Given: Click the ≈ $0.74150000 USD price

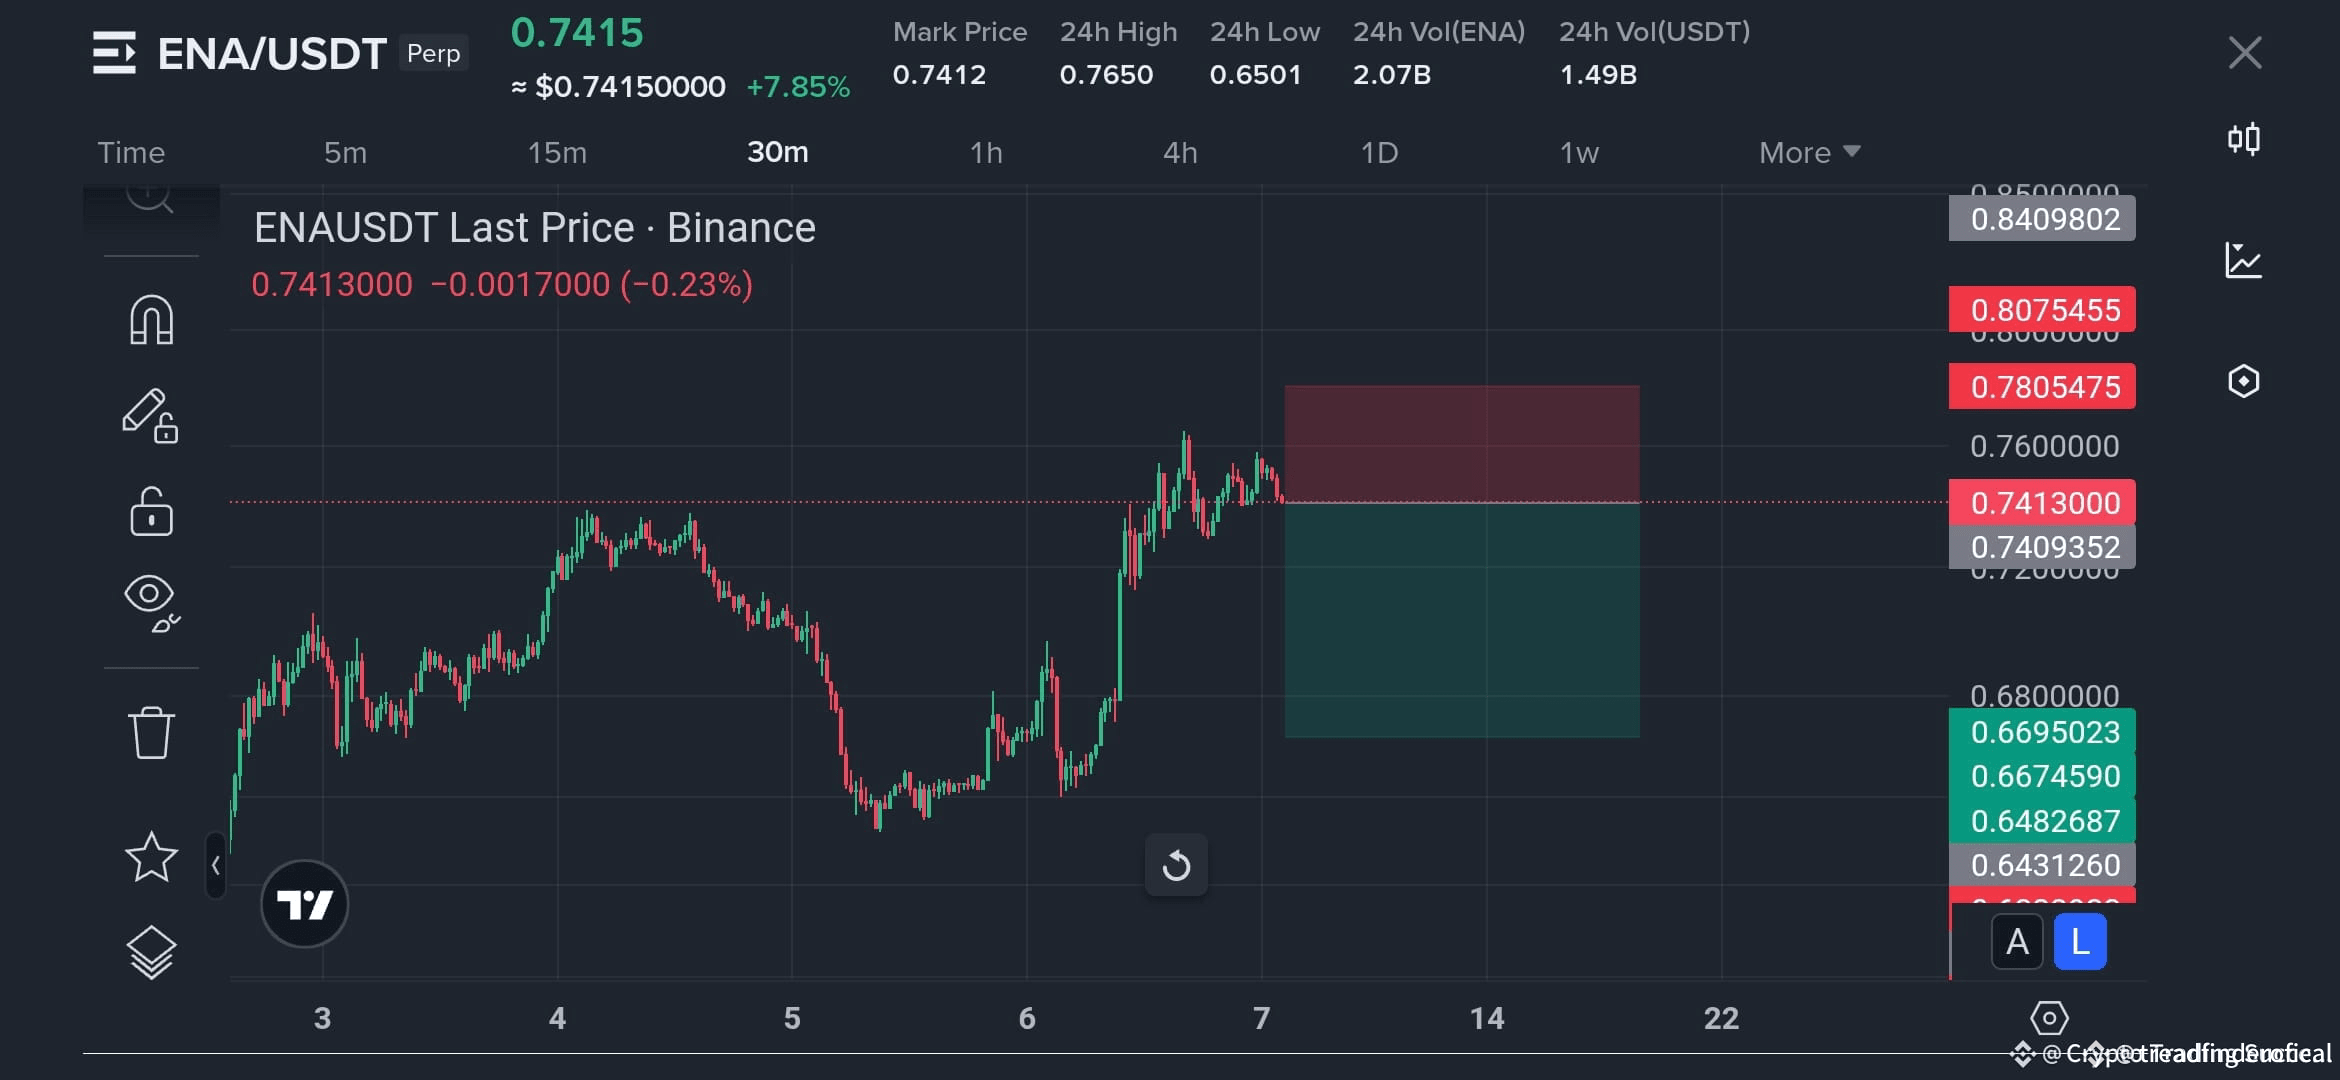Looking at the screenshot, I should coord(618,87).
